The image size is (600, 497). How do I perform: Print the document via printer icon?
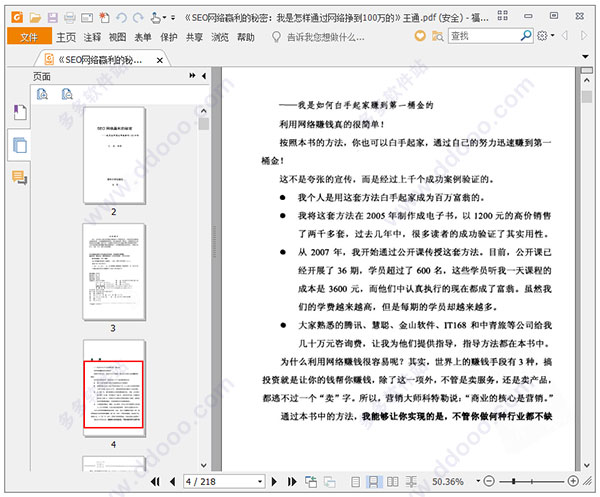(x=70, y=17)
